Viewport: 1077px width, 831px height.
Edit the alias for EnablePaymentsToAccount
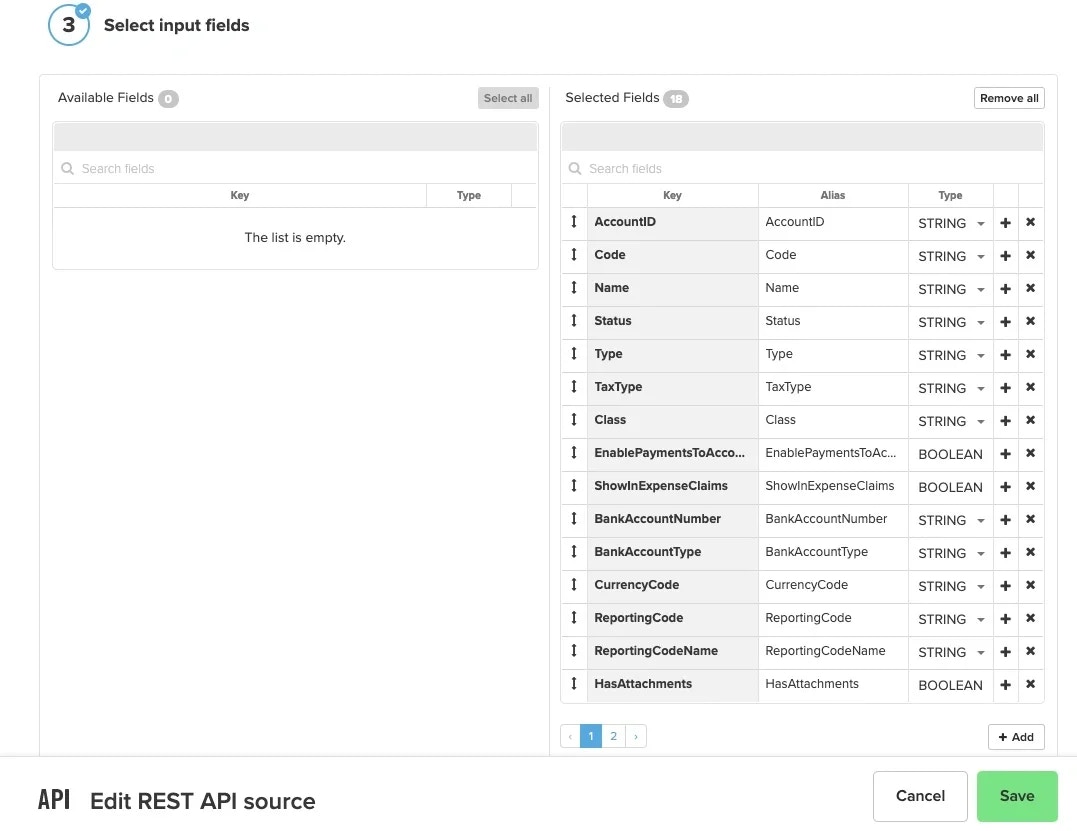832,453
